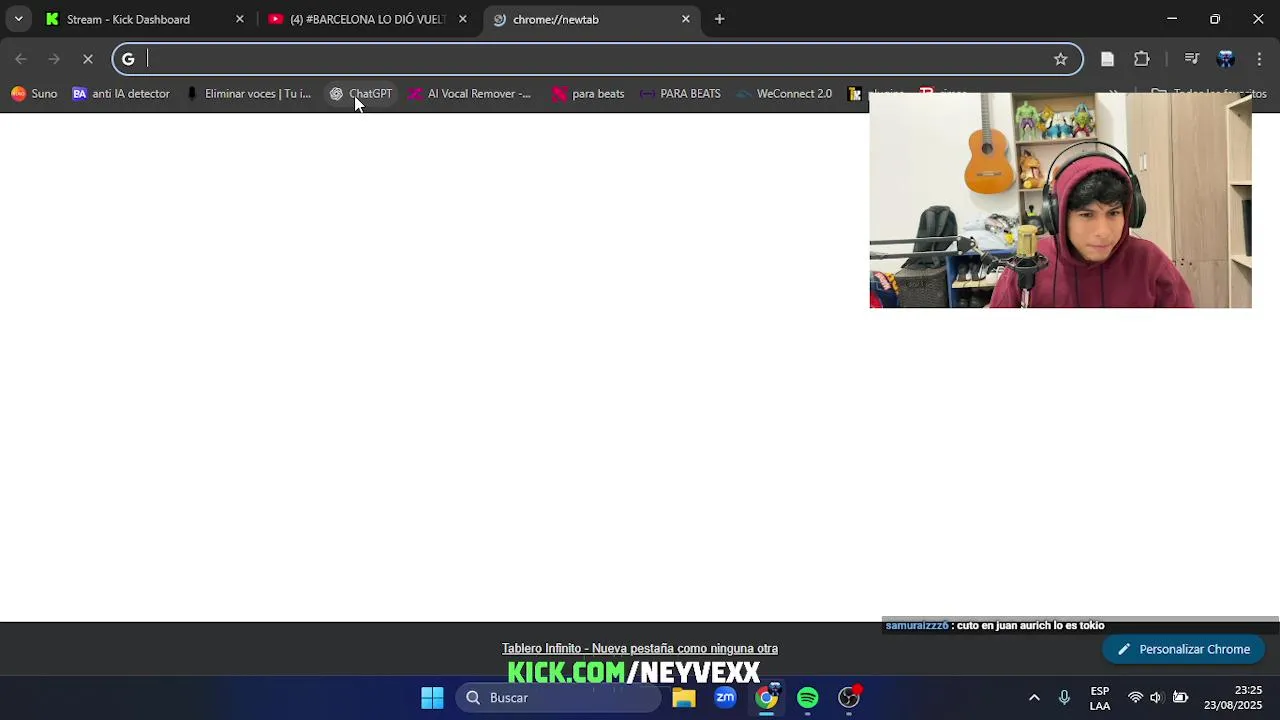Bookmark this tab with the star icon
1280x720 pixels.
(1060, 59)
